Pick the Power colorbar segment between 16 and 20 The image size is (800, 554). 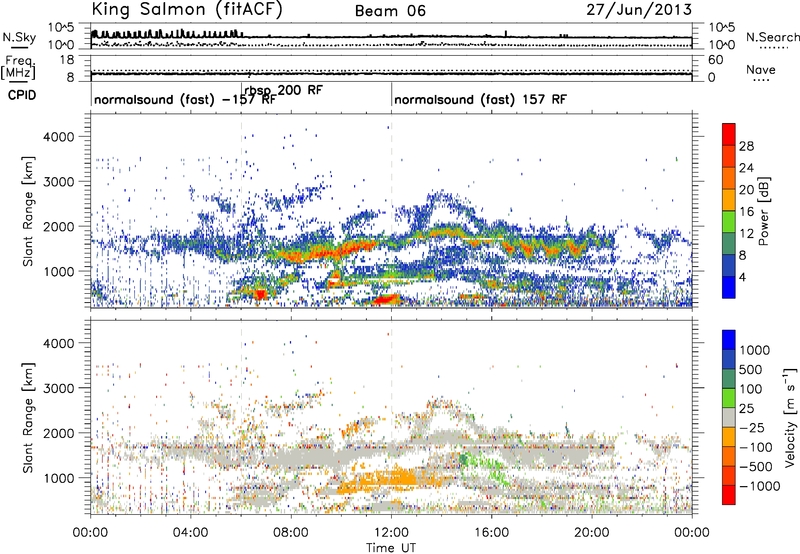tap(729, 200)
